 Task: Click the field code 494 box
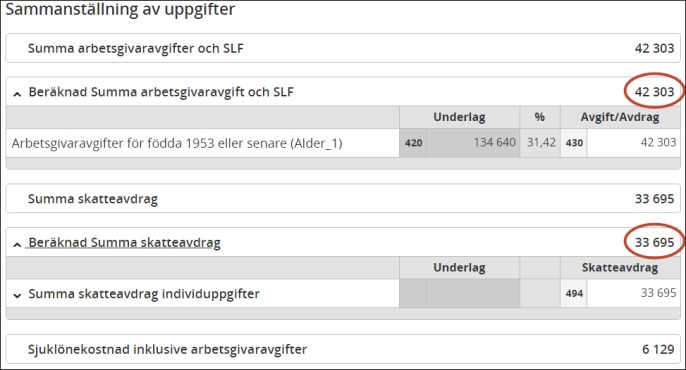coord(574,293)
